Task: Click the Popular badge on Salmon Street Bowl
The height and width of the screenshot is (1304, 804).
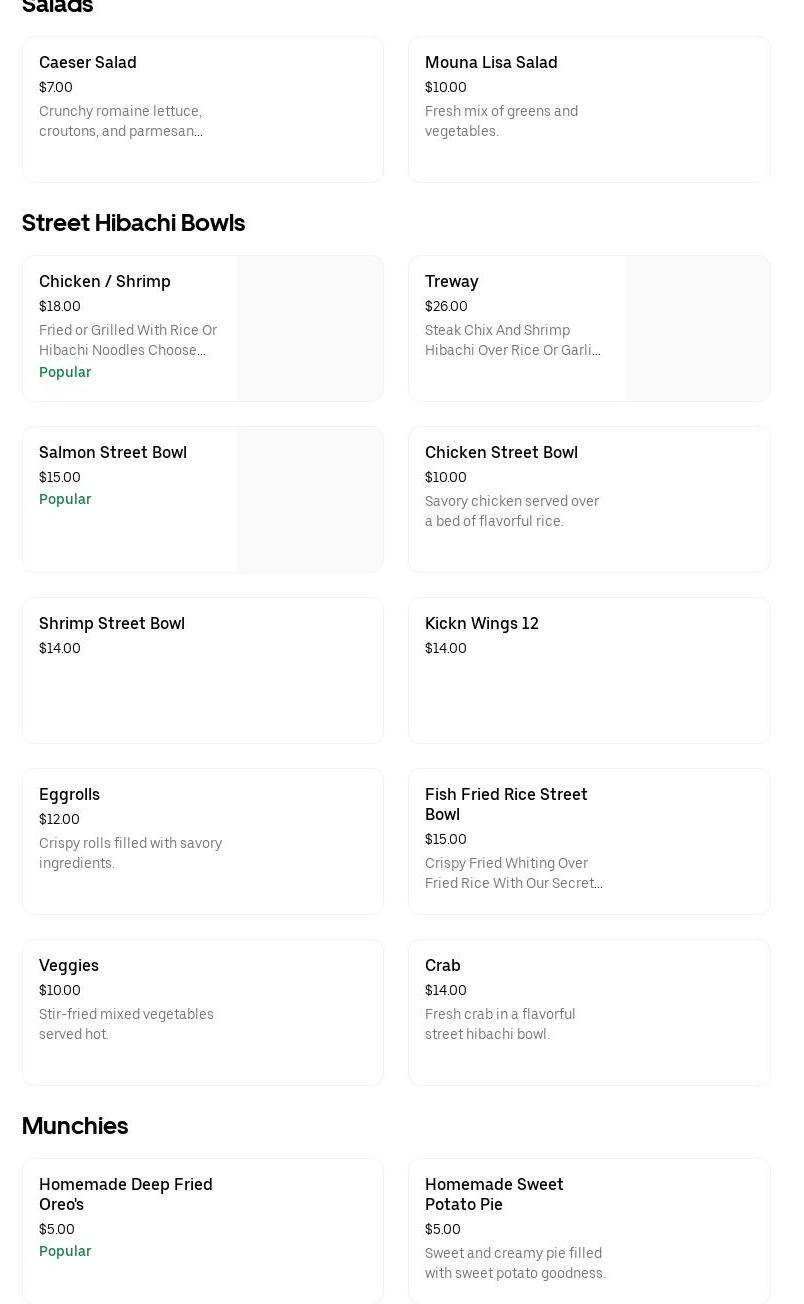Action: 65,499
